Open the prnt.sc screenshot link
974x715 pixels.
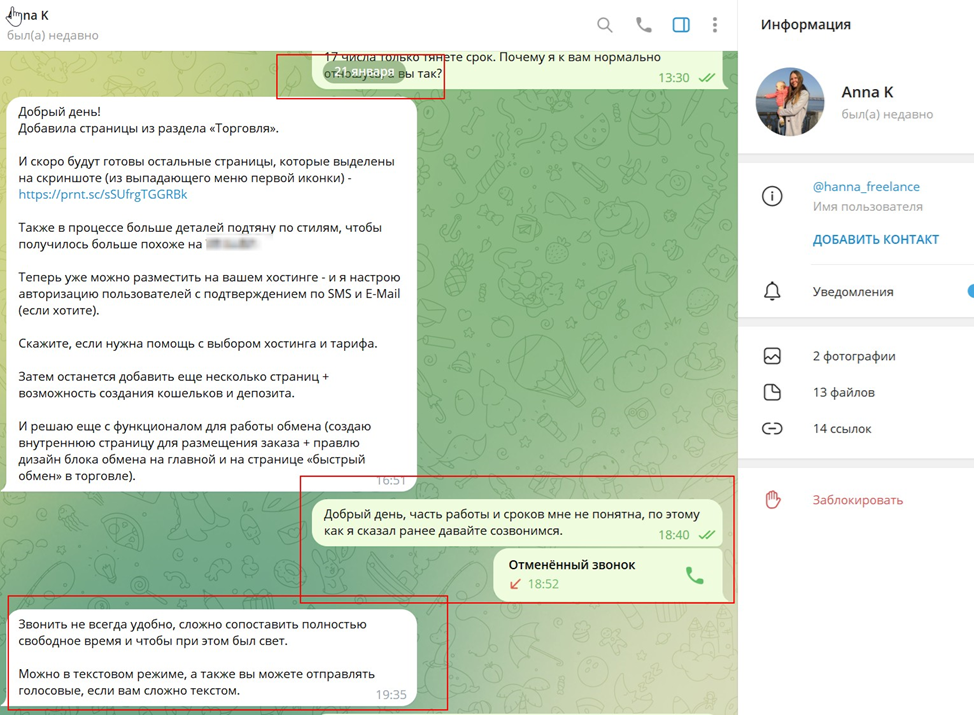(x=103, y=195)
